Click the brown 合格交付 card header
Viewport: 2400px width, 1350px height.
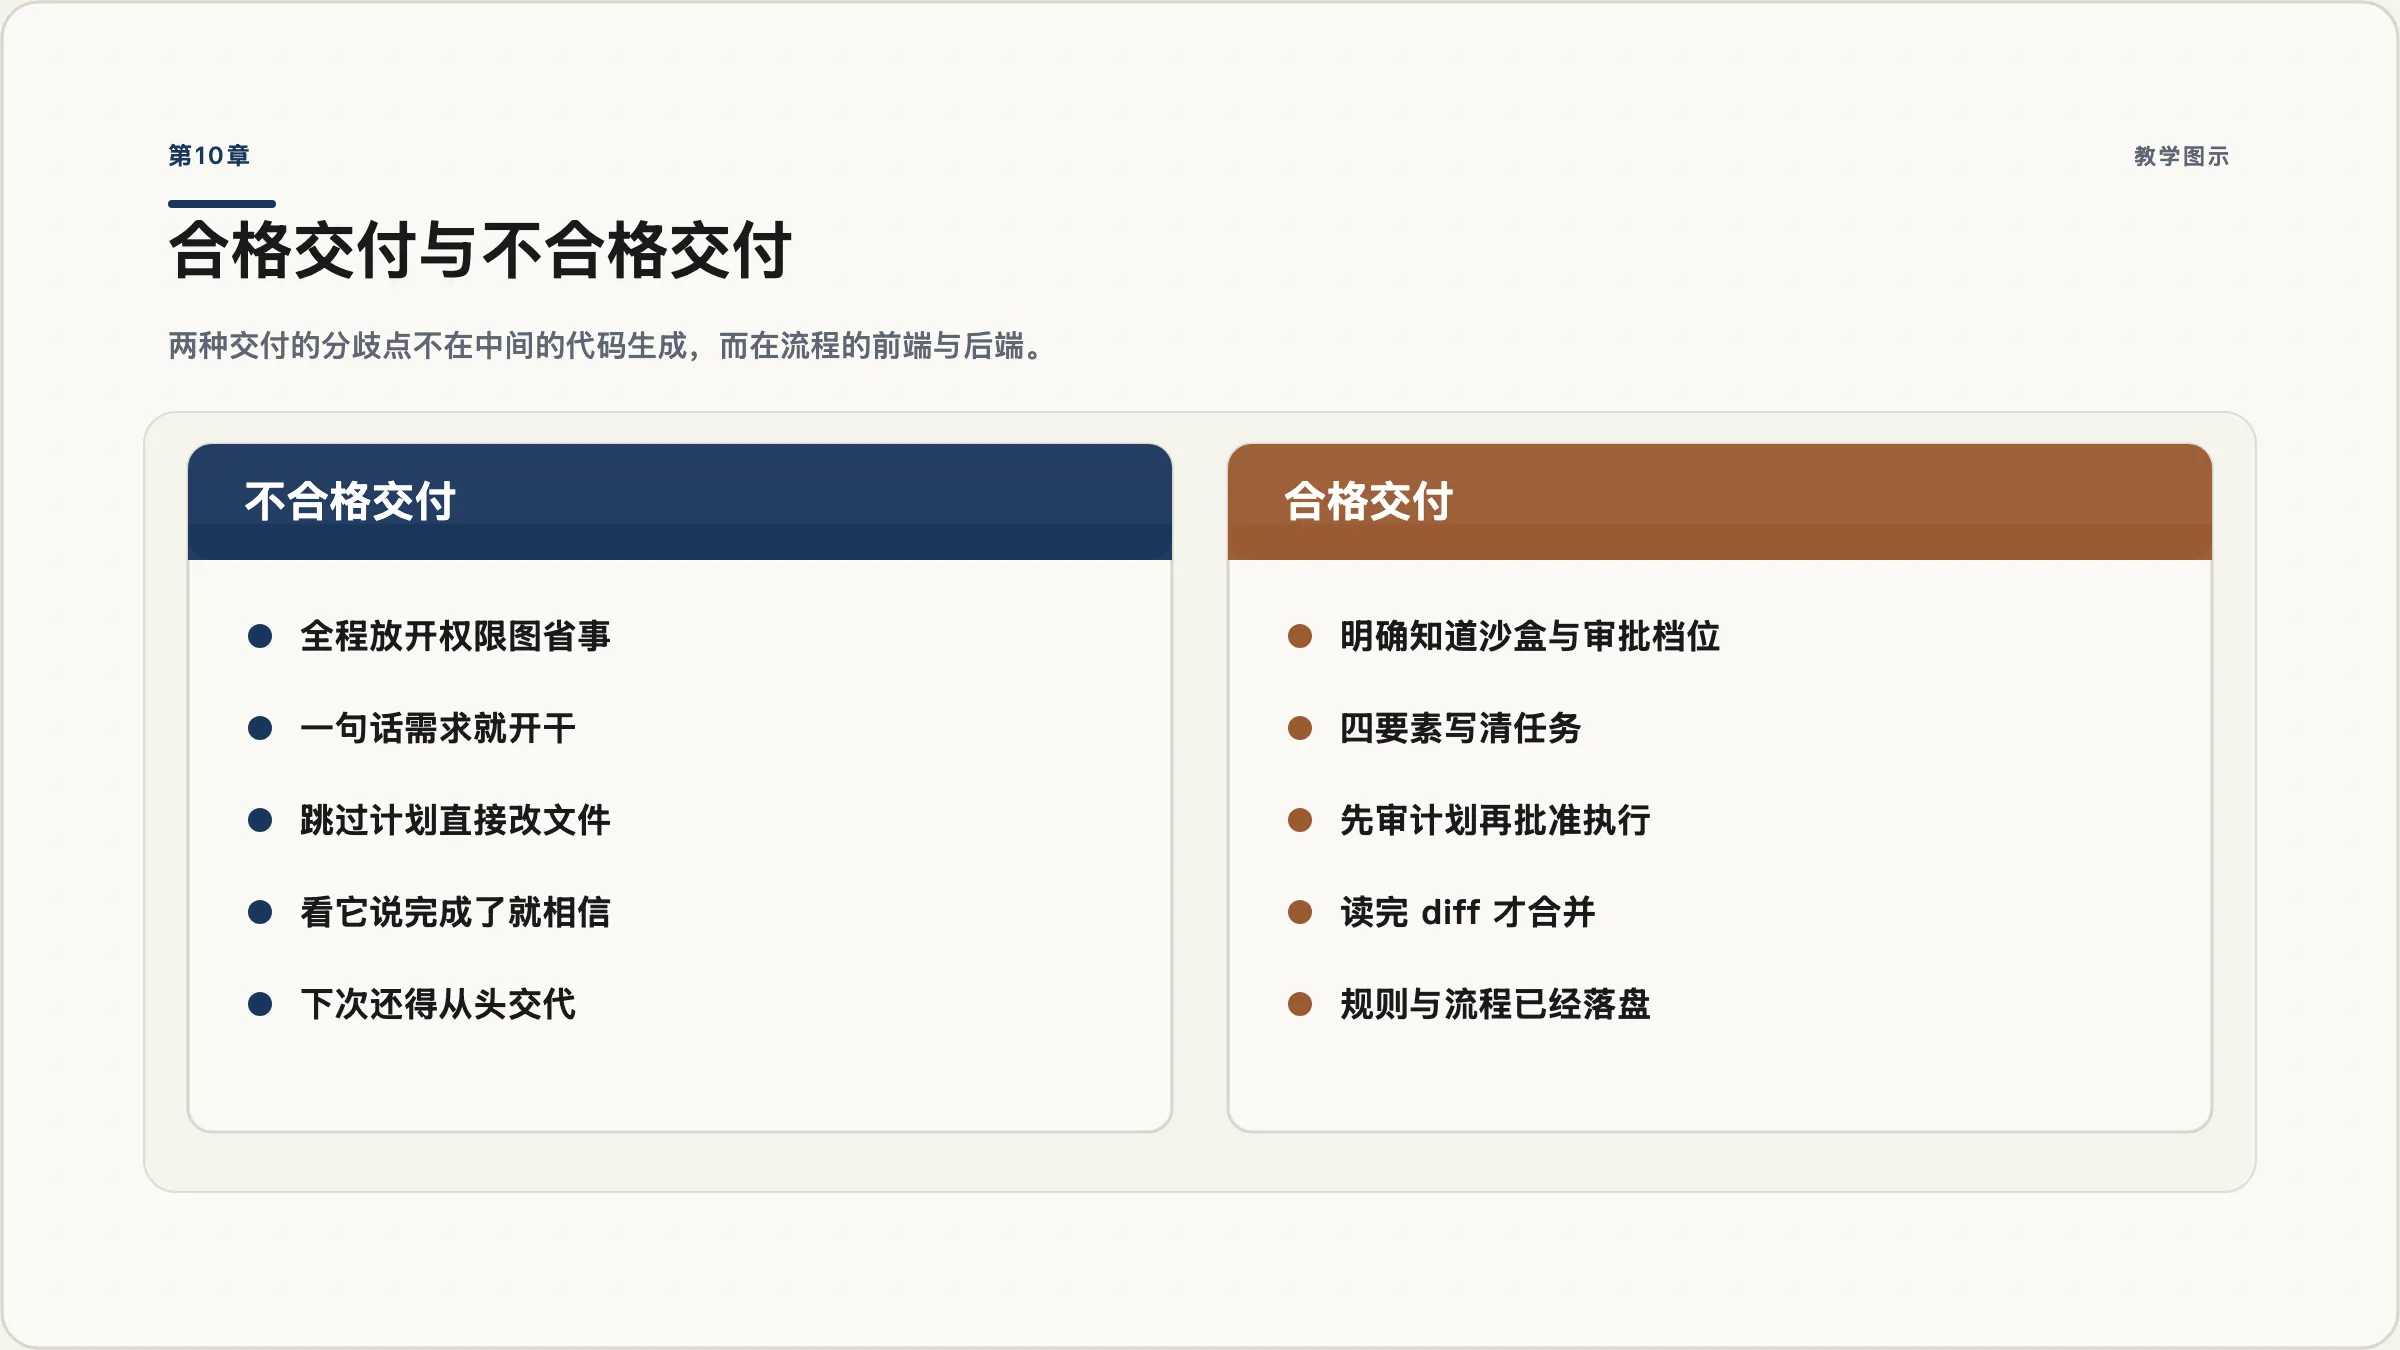(x=1720, y=502)
